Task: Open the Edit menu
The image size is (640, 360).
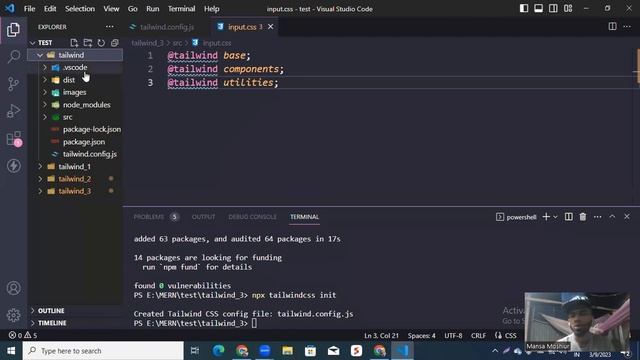Action: (x=50, y=9)
